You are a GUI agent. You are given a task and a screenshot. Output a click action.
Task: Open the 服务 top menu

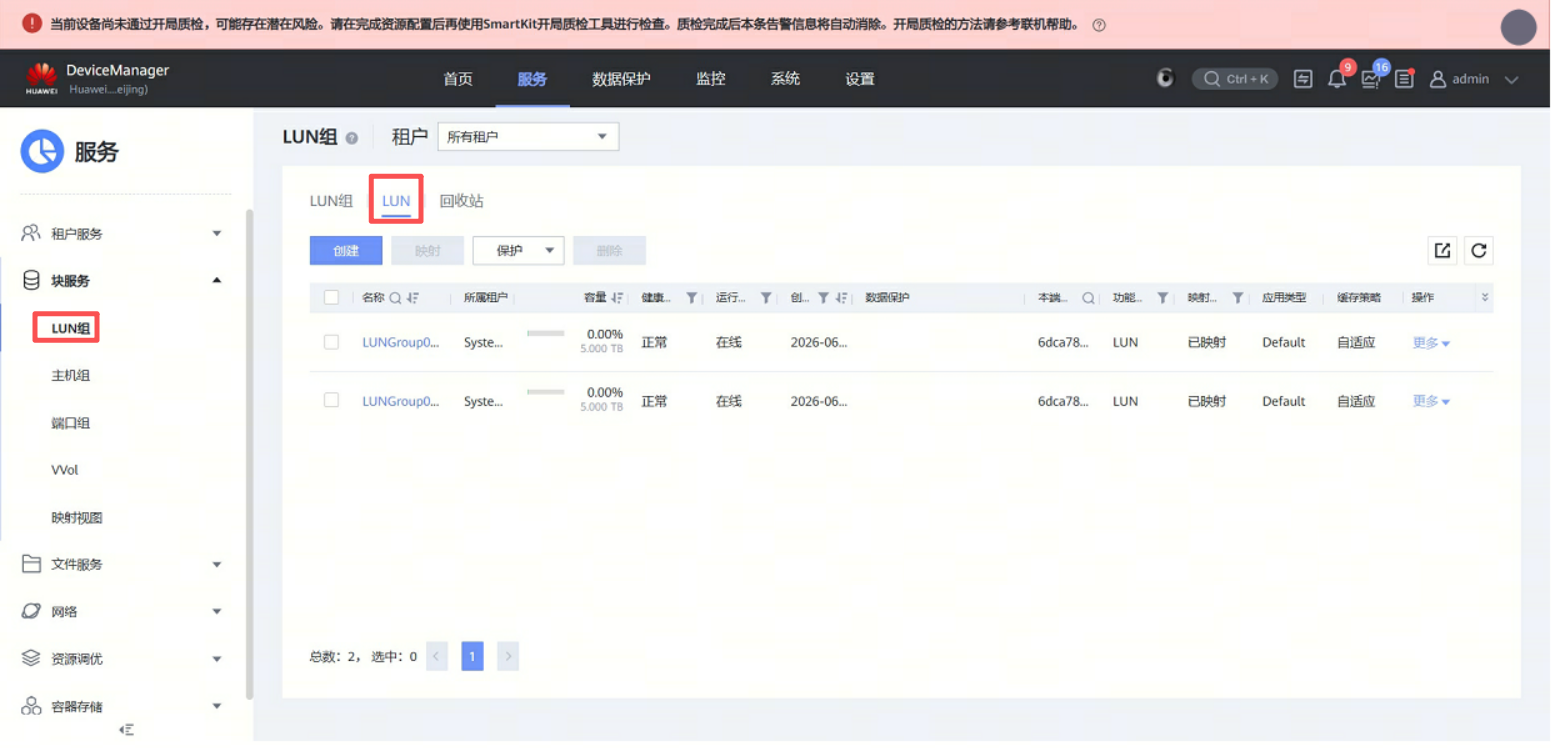[532, 79]
